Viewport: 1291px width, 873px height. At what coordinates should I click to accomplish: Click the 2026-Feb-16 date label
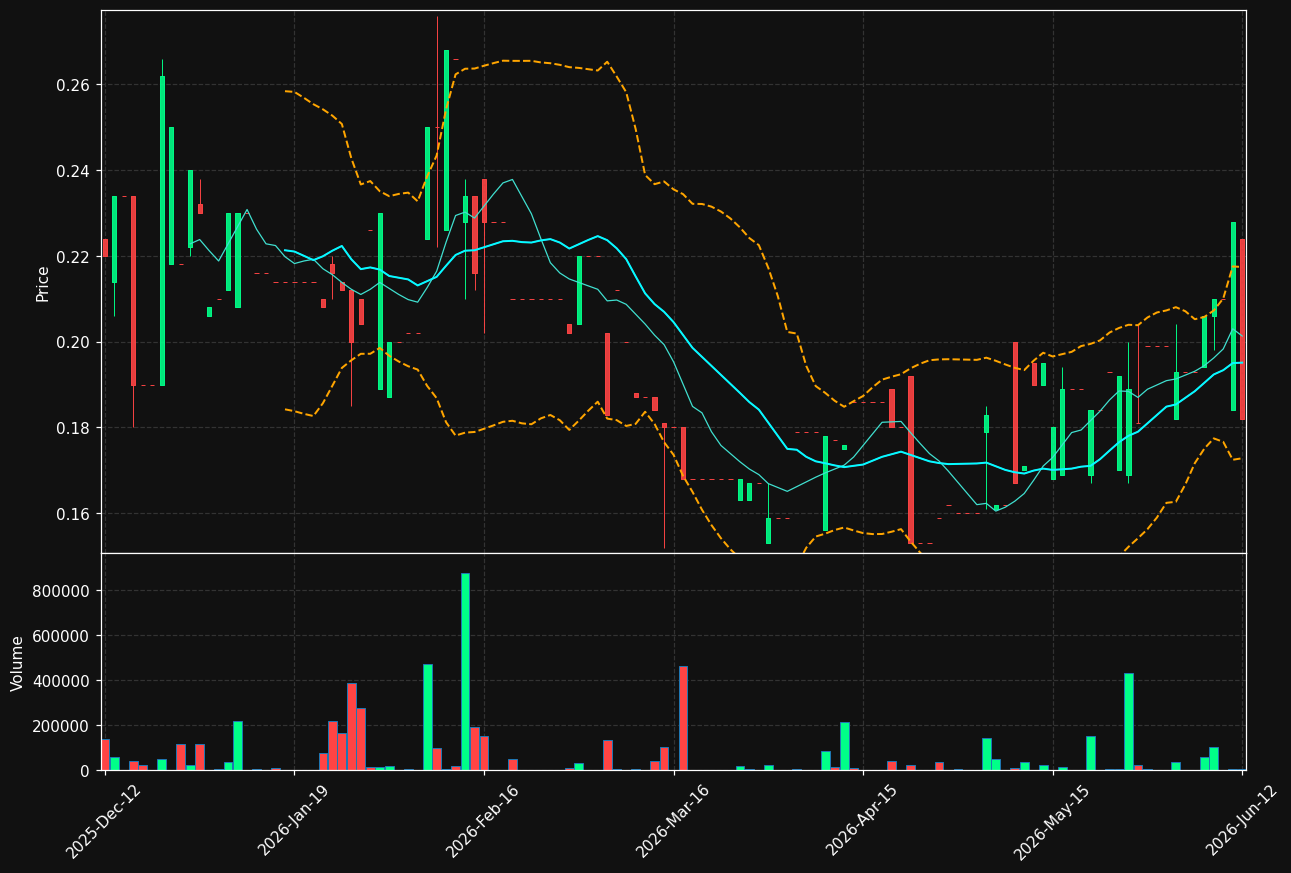click(x=483, y=821)
